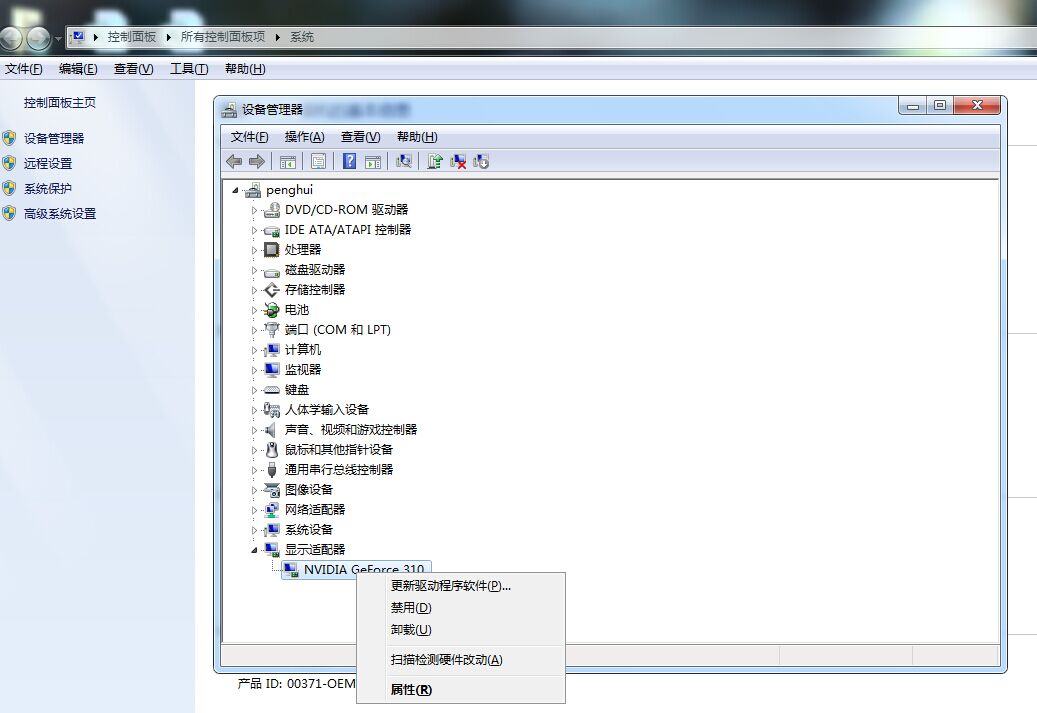Collapse the 显示适配器 tree node
The height and width of the screenshot is (713, 1037).
pos(255,550)
